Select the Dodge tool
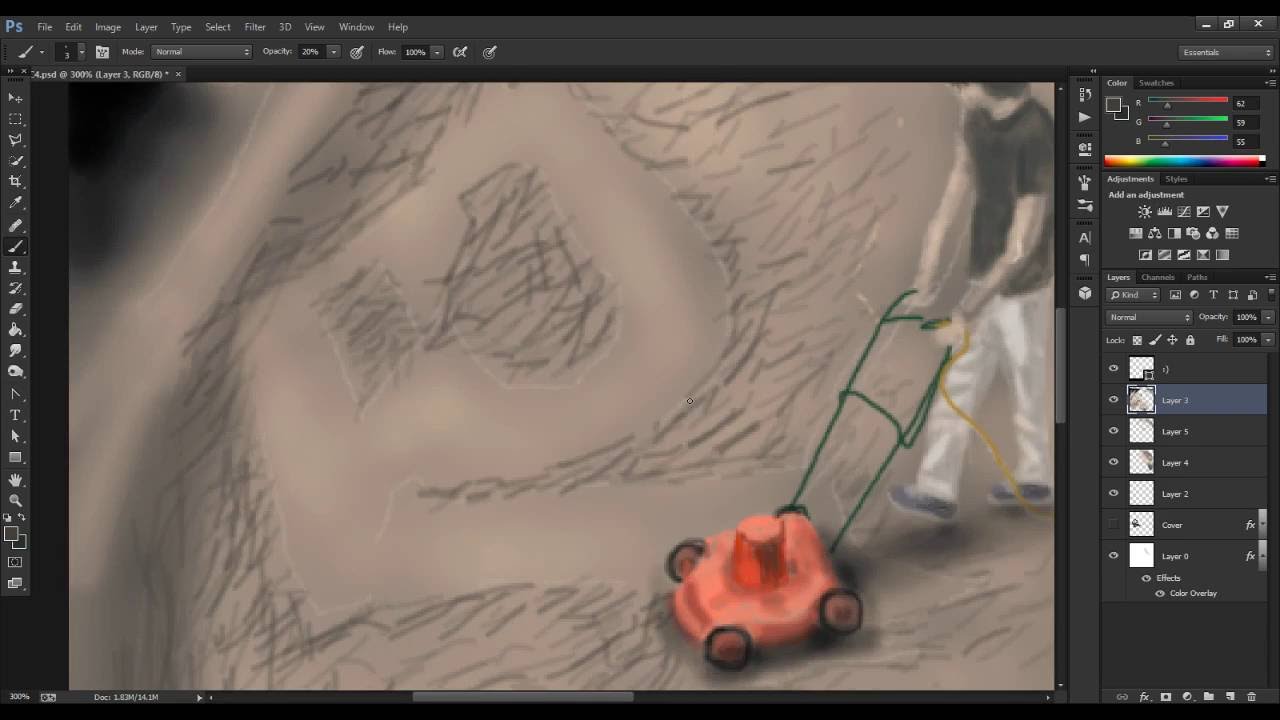 coord(16,372)
